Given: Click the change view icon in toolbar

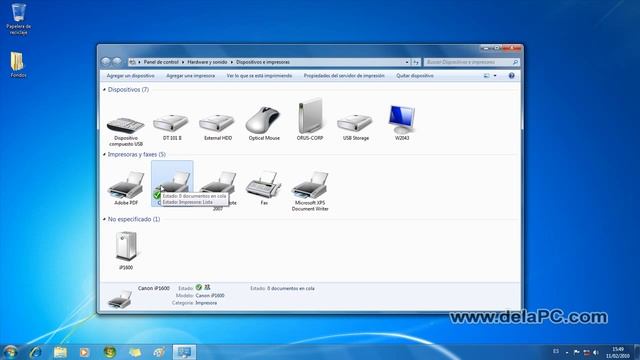Looking at the screenshot, I should click(x=487, y=76).
